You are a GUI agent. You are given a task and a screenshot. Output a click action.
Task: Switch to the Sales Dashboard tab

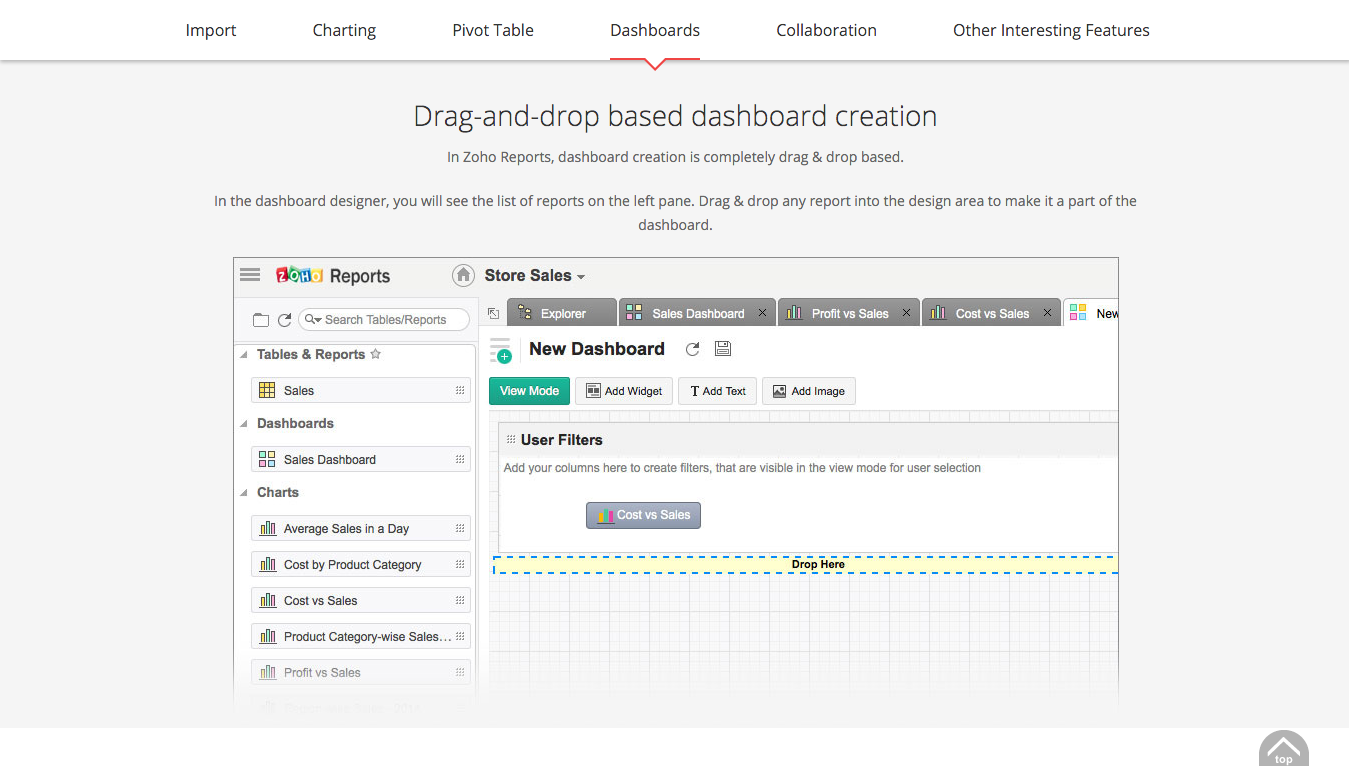point(697,313)
